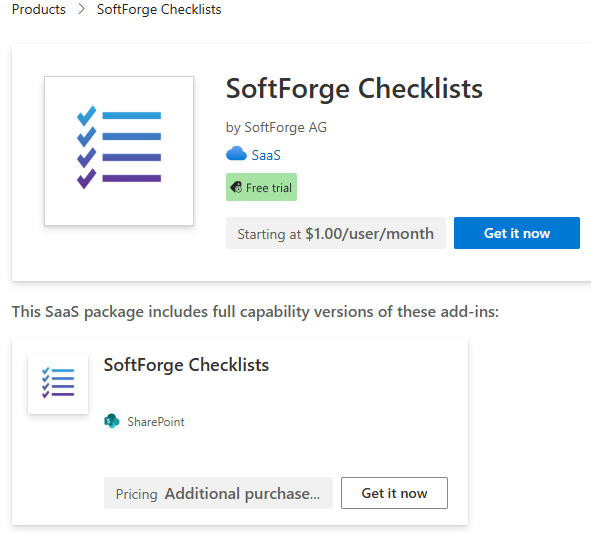591x534 pixels.
Task: Click SoftForge Checklists breadcrumb text
Action: point(159,9)
